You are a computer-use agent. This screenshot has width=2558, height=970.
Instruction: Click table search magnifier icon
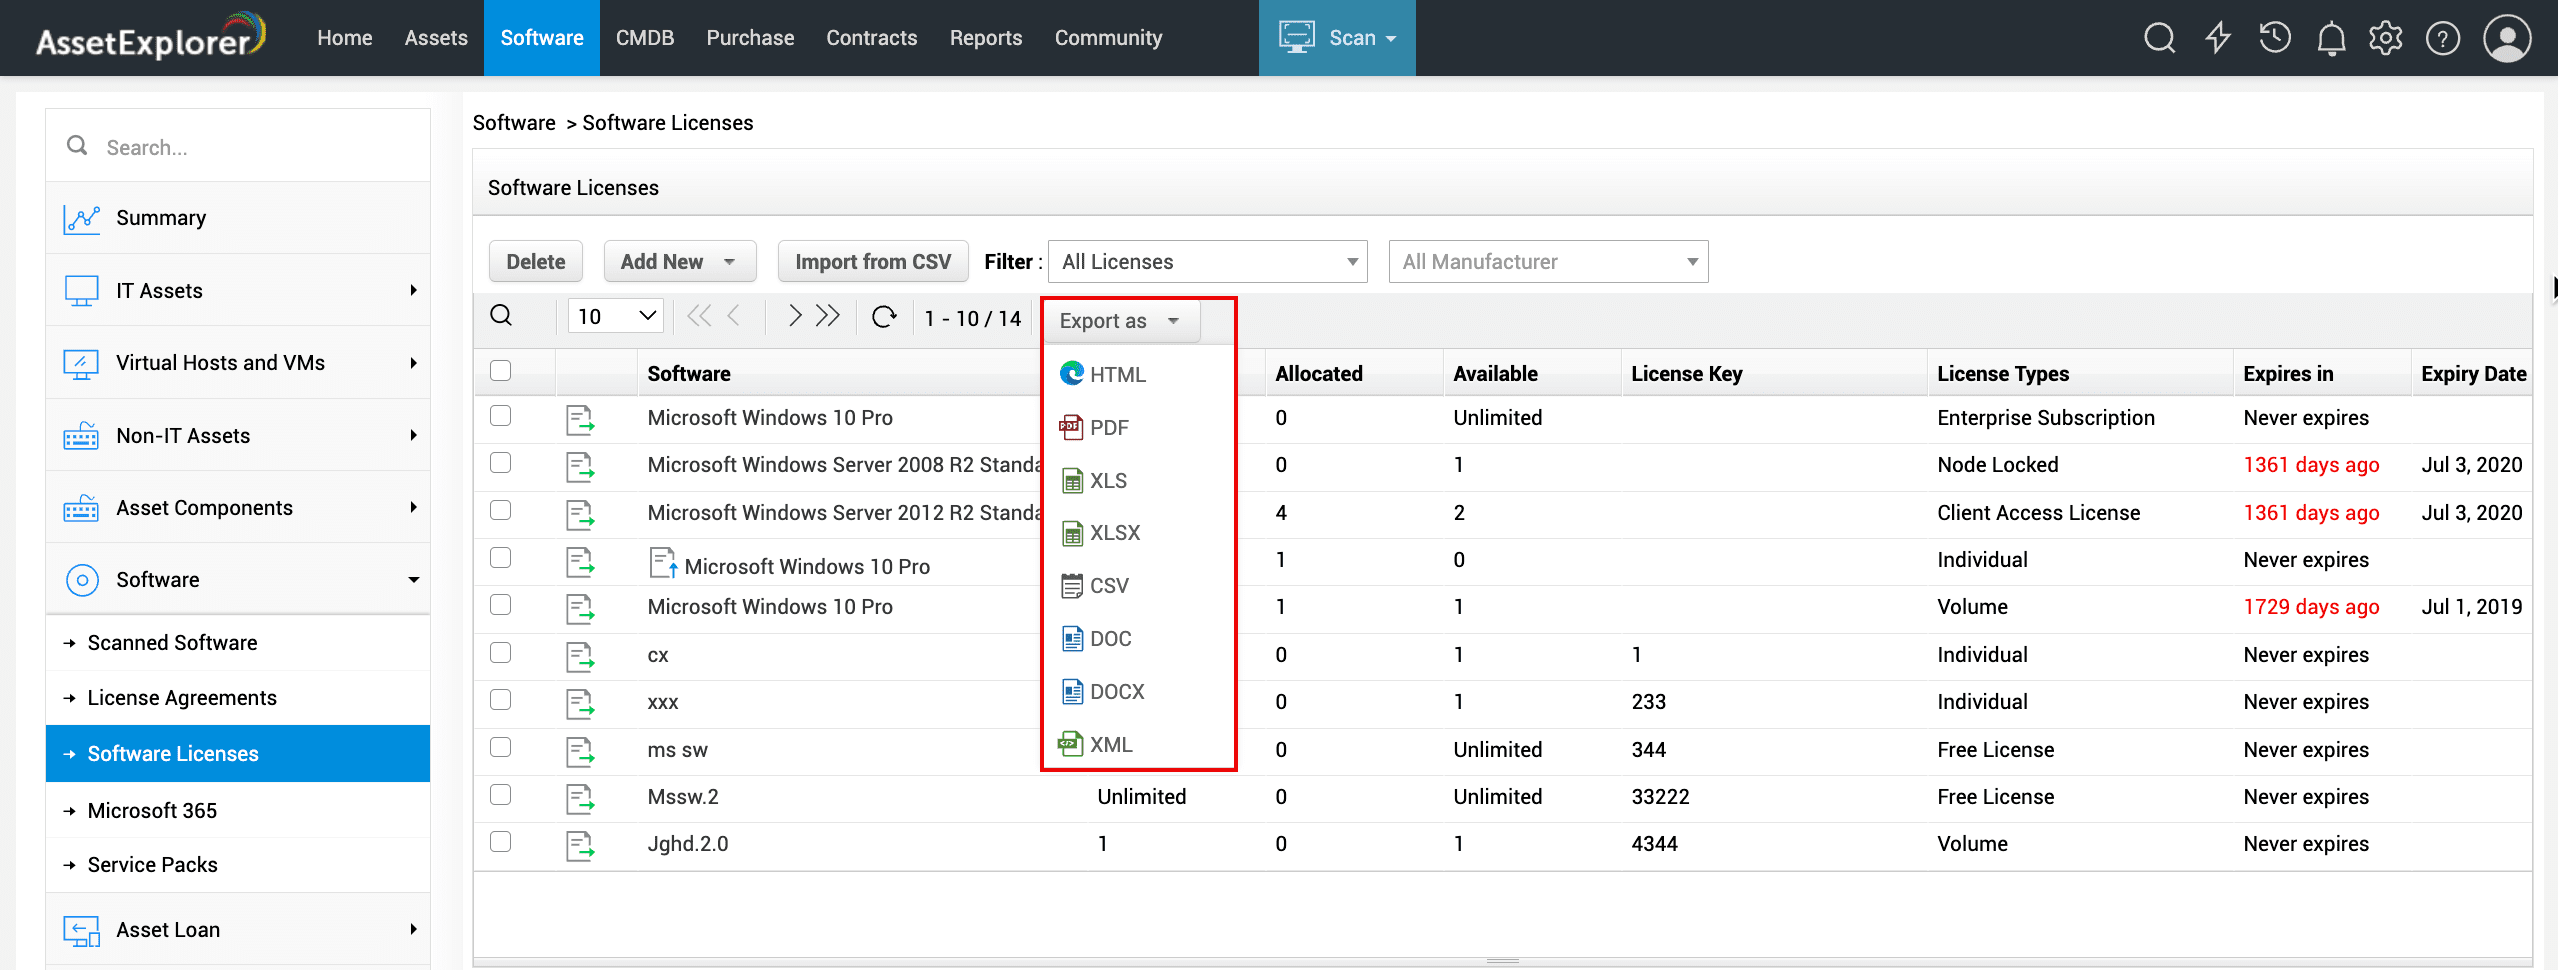point(501,316)
